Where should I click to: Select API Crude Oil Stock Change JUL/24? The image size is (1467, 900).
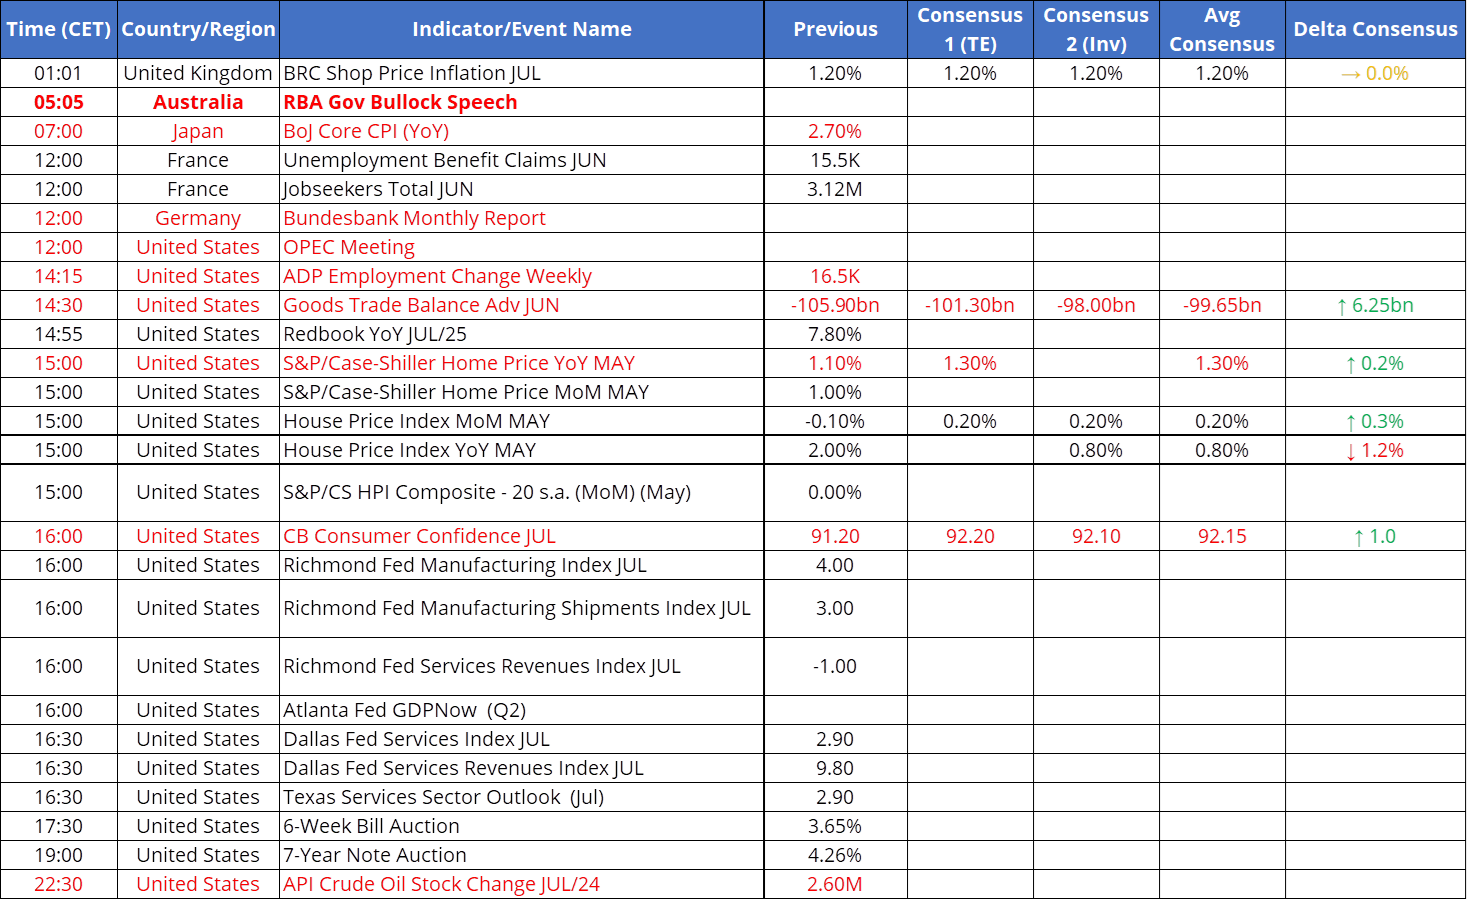[x=522, y=884]
